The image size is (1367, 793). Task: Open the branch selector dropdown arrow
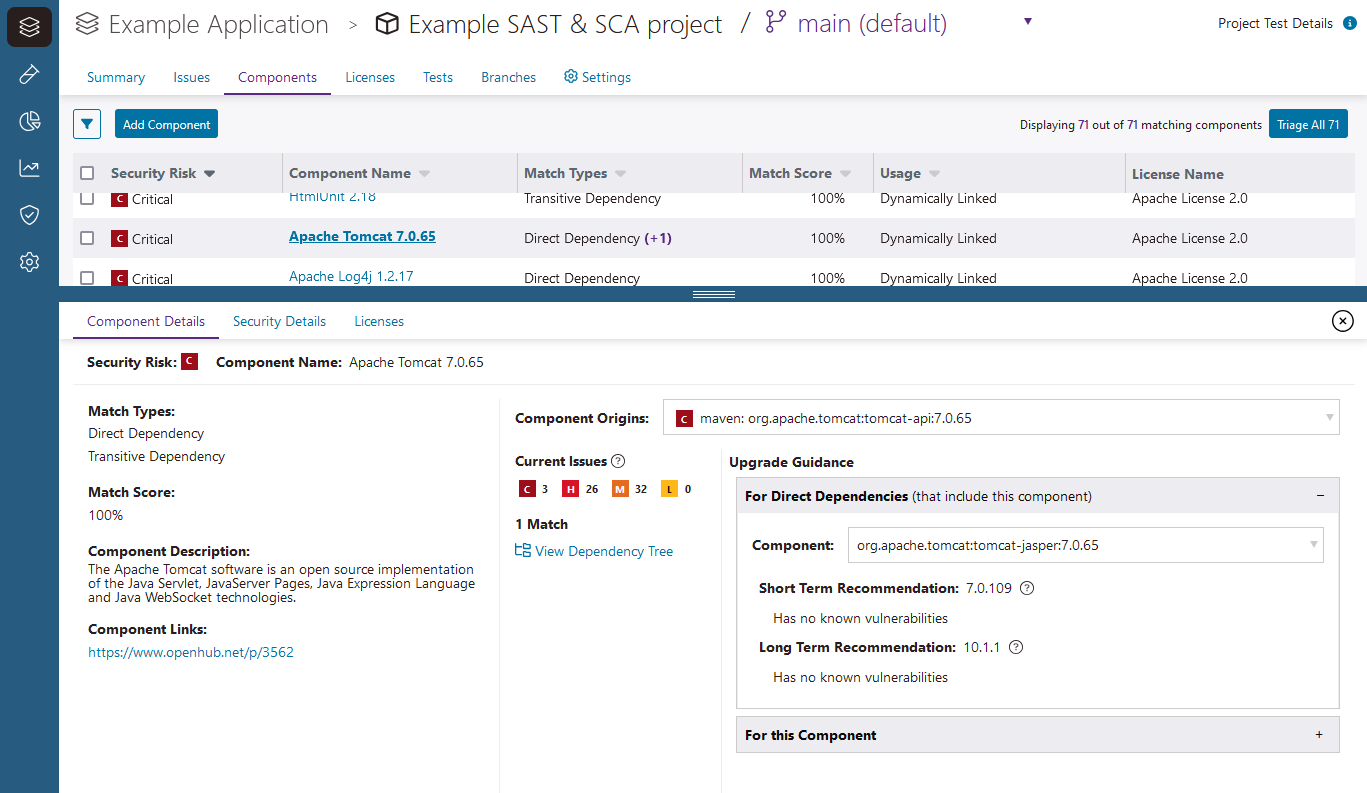click(x=1028, y=22)
